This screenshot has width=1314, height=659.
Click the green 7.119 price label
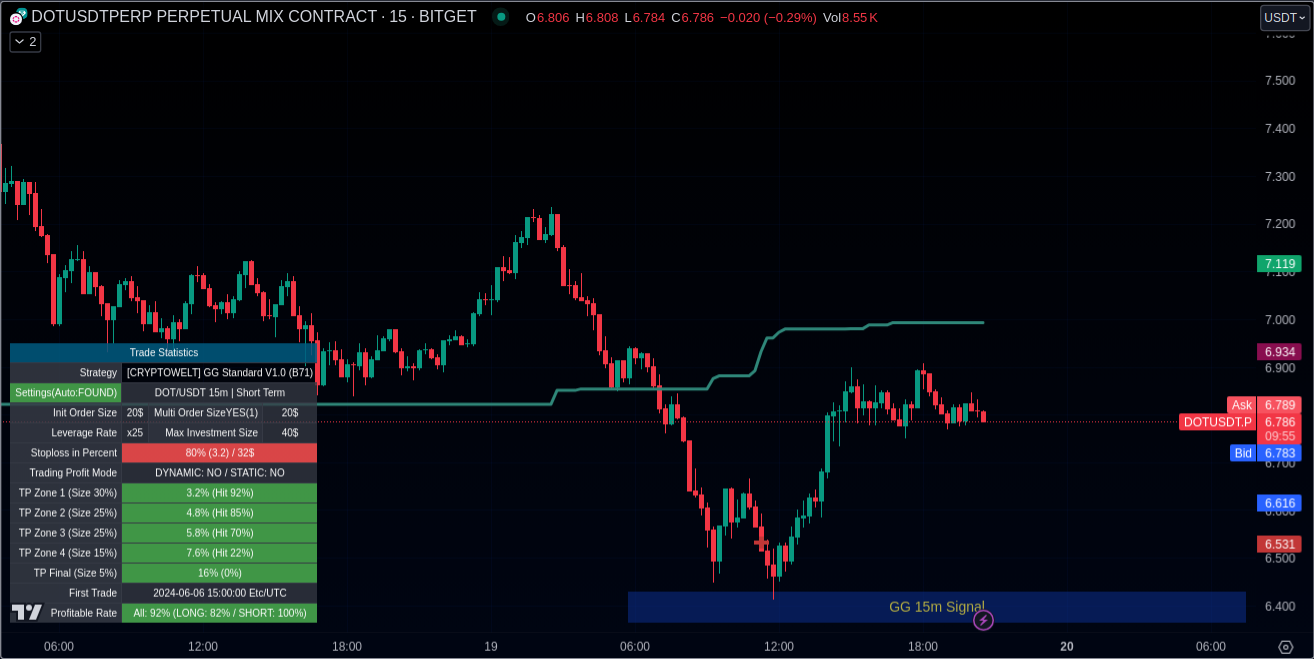[x=1279, y=264]
